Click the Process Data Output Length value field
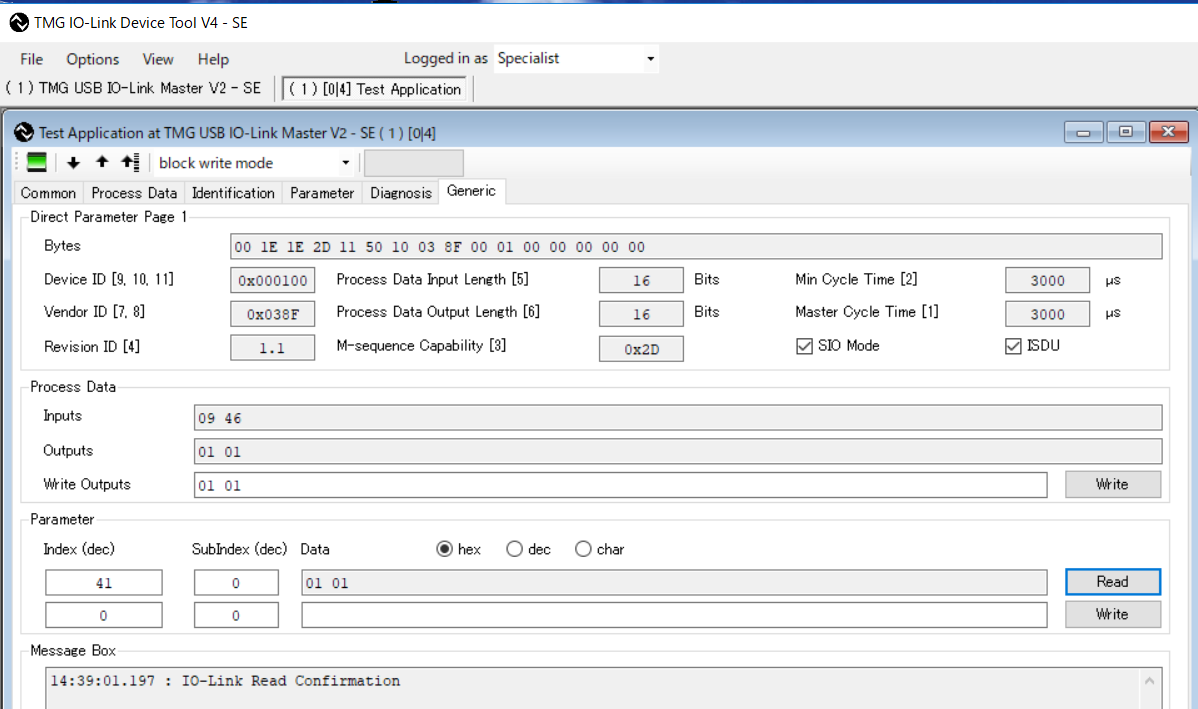 point(641,314)
